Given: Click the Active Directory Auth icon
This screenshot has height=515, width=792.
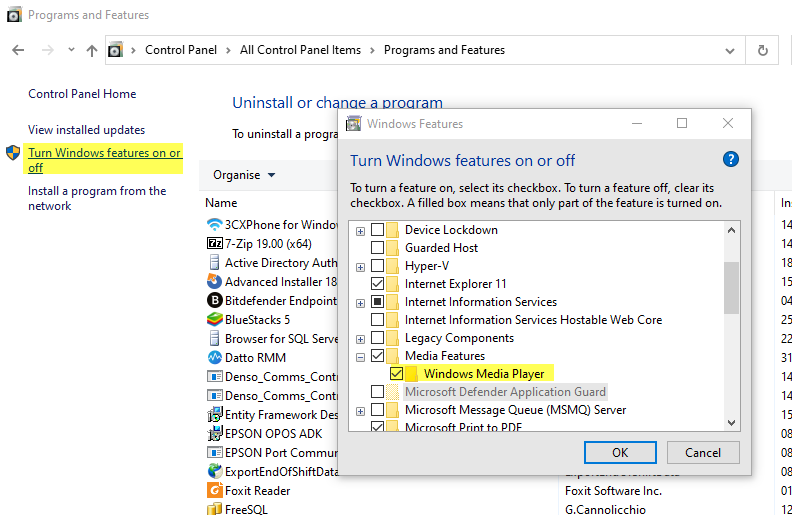Looking at the screenshot, I should coord(215,263).
